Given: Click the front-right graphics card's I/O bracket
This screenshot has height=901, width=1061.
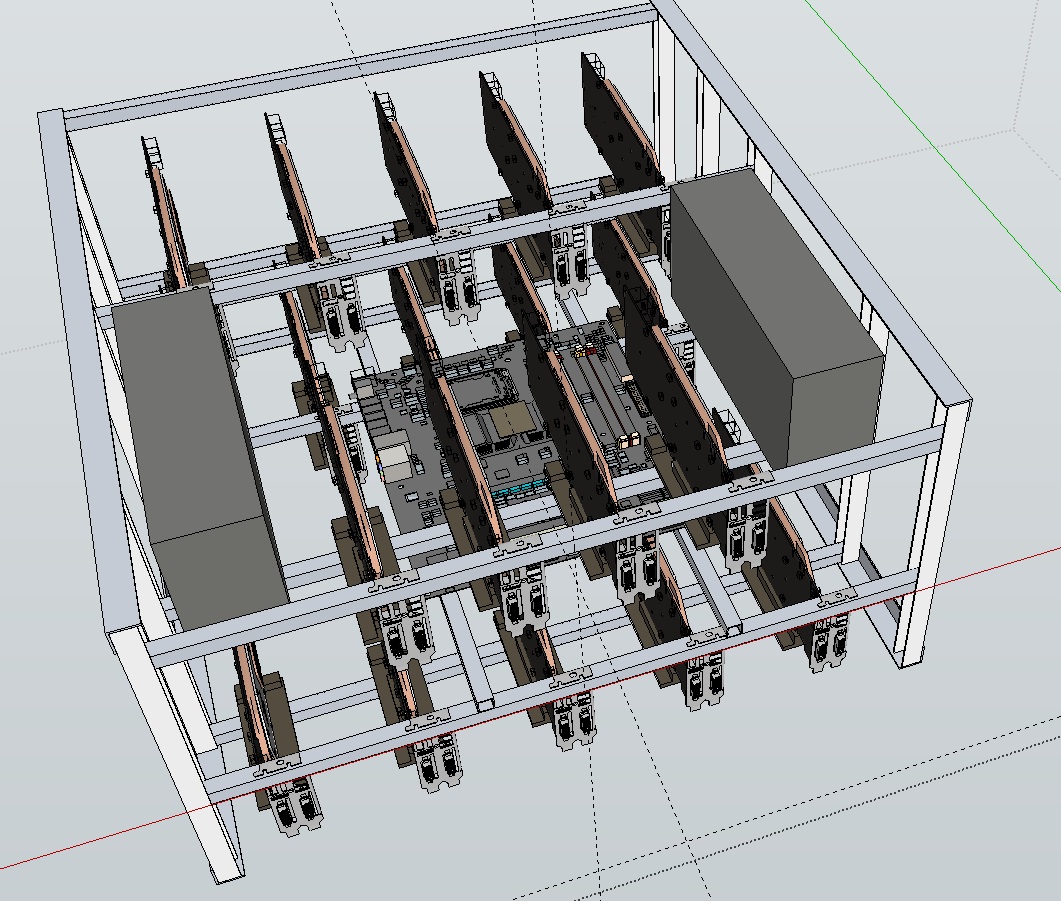Looking at the screenshot, I should click(x=830, y=640).
